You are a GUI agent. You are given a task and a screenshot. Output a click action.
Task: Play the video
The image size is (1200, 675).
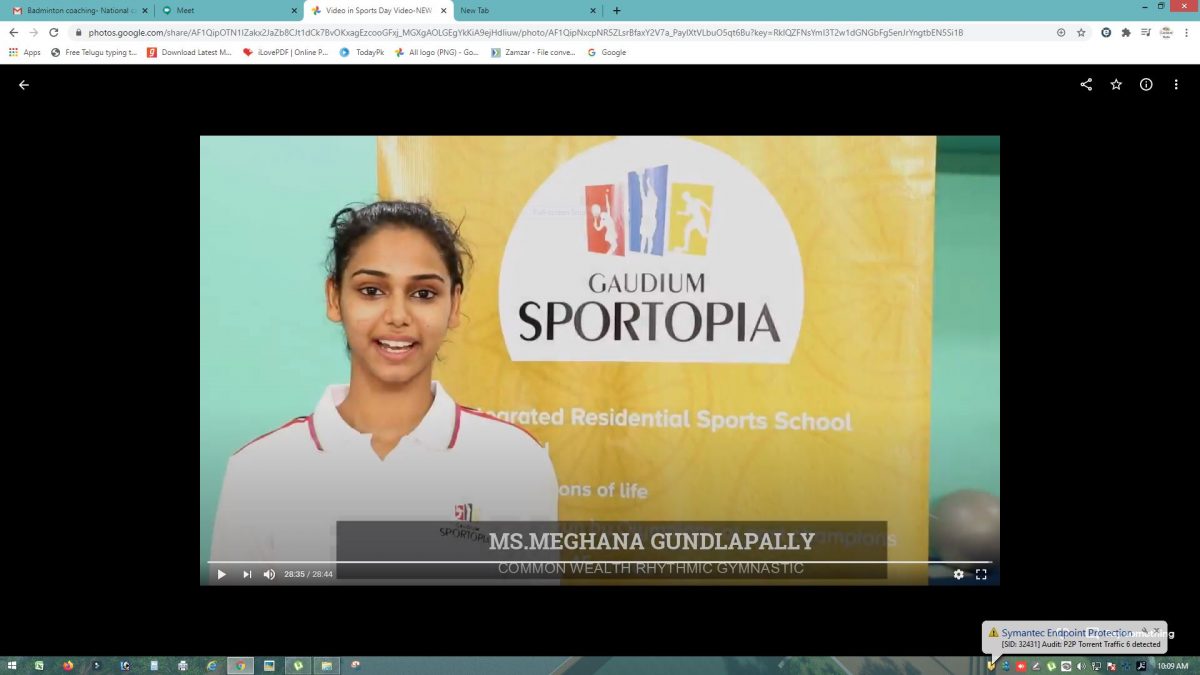point(221,574)
